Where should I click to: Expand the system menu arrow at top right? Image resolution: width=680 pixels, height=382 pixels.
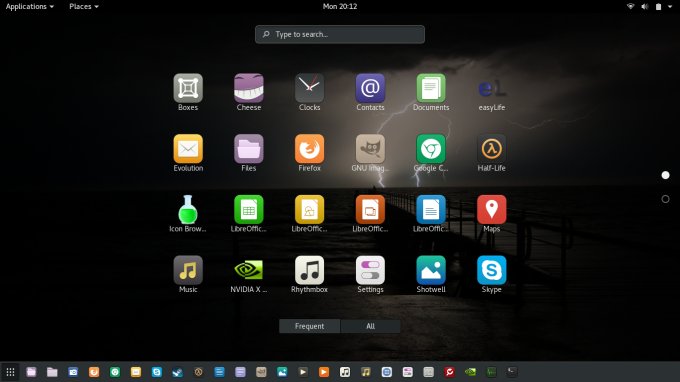(670, 7)
